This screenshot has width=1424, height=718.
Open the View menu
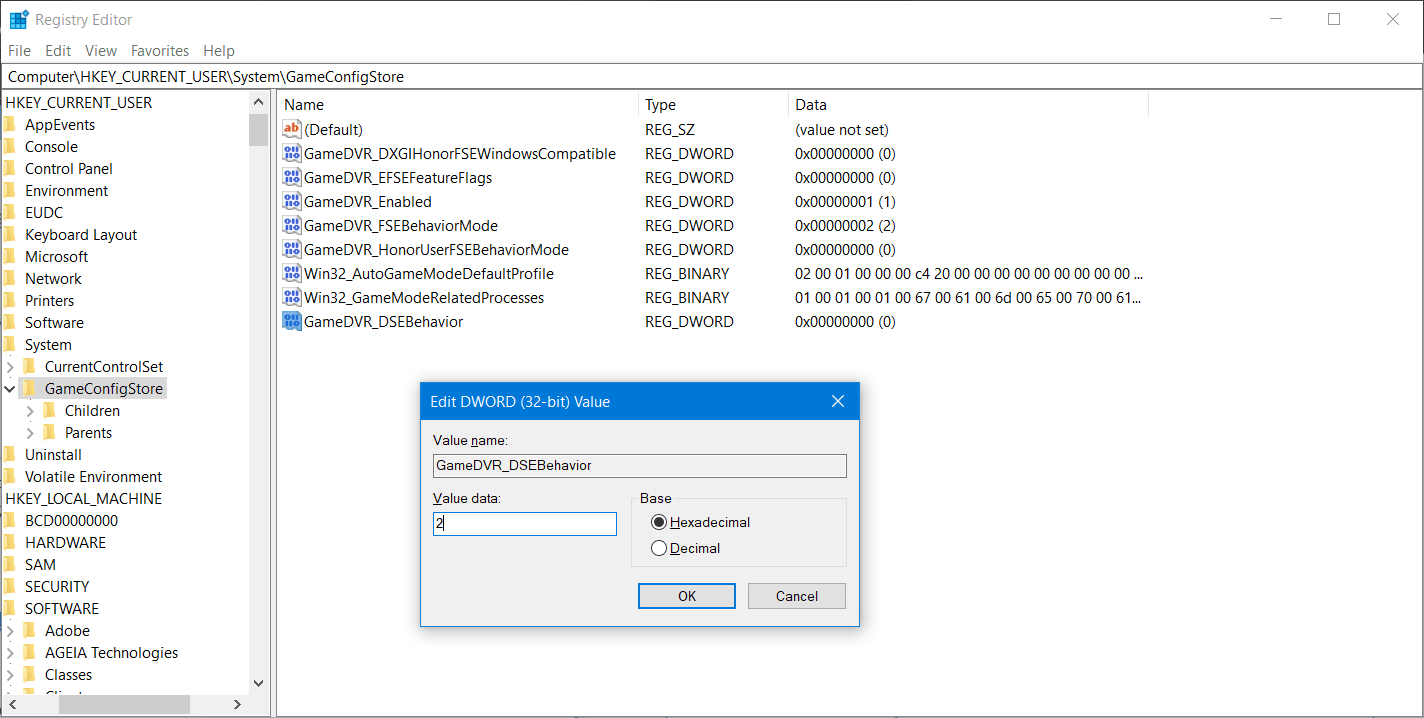point(101,51)
